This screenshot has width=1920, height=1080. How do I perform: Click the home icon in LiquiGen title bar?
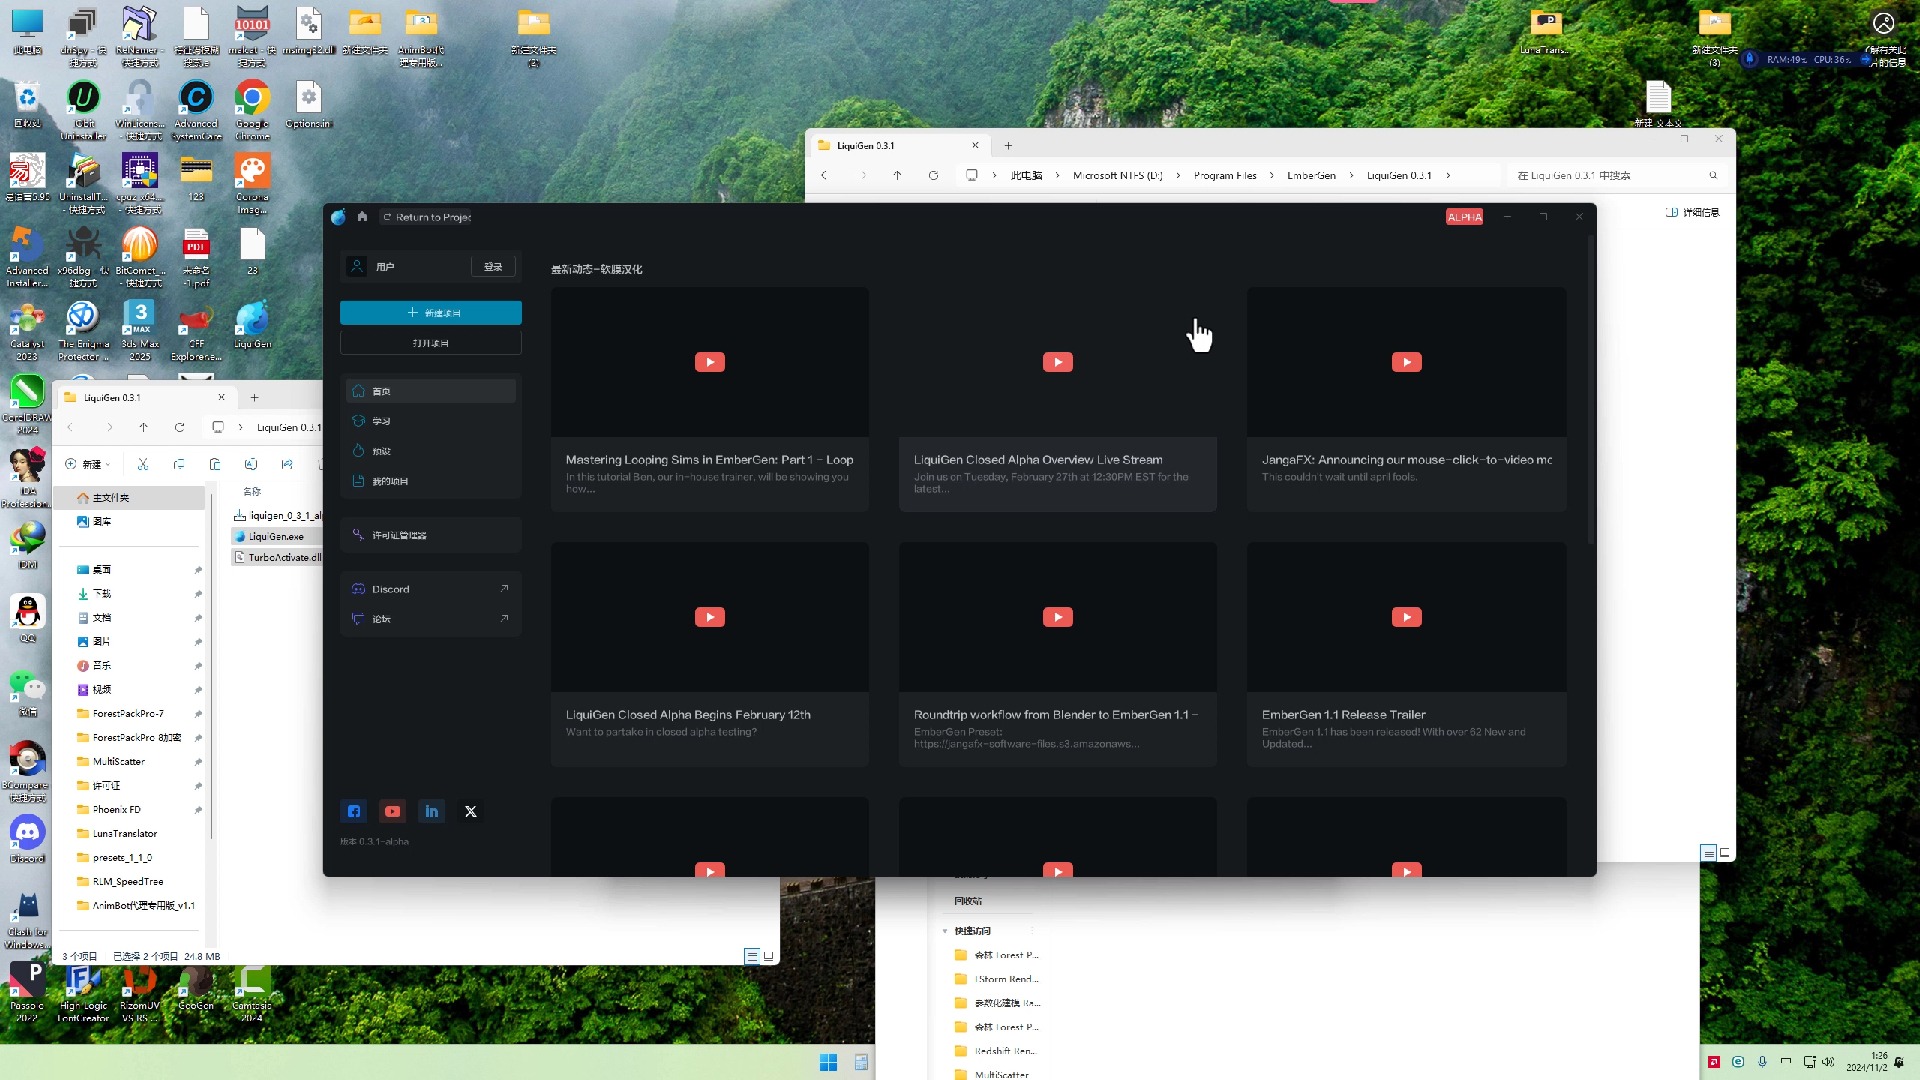click(362, 217)
